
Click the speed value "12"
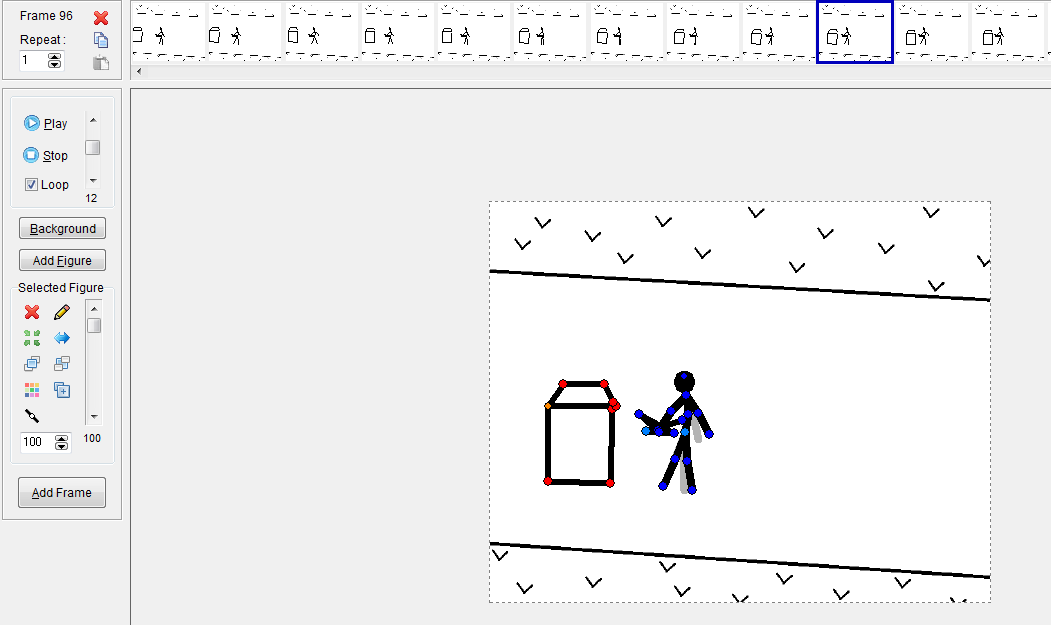pyautogui.click(x=91, y=198)
